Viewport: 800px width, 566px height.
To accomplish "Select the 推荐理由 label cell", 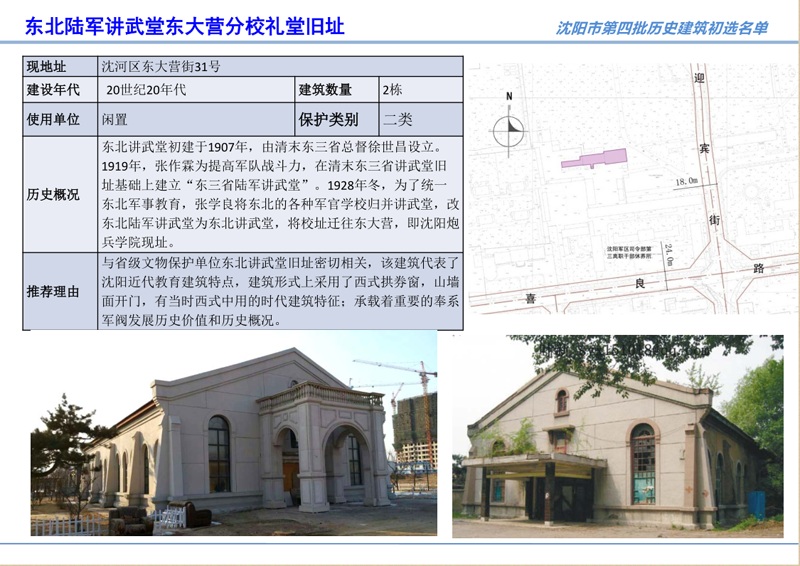I will [59, 291].
